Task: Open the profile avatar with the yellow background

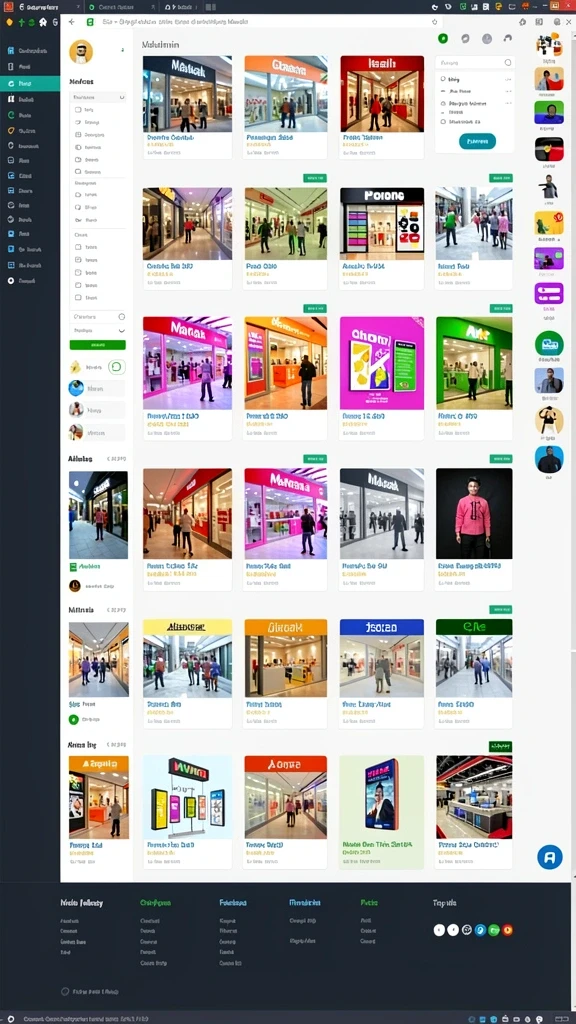Action: point(81,52)
